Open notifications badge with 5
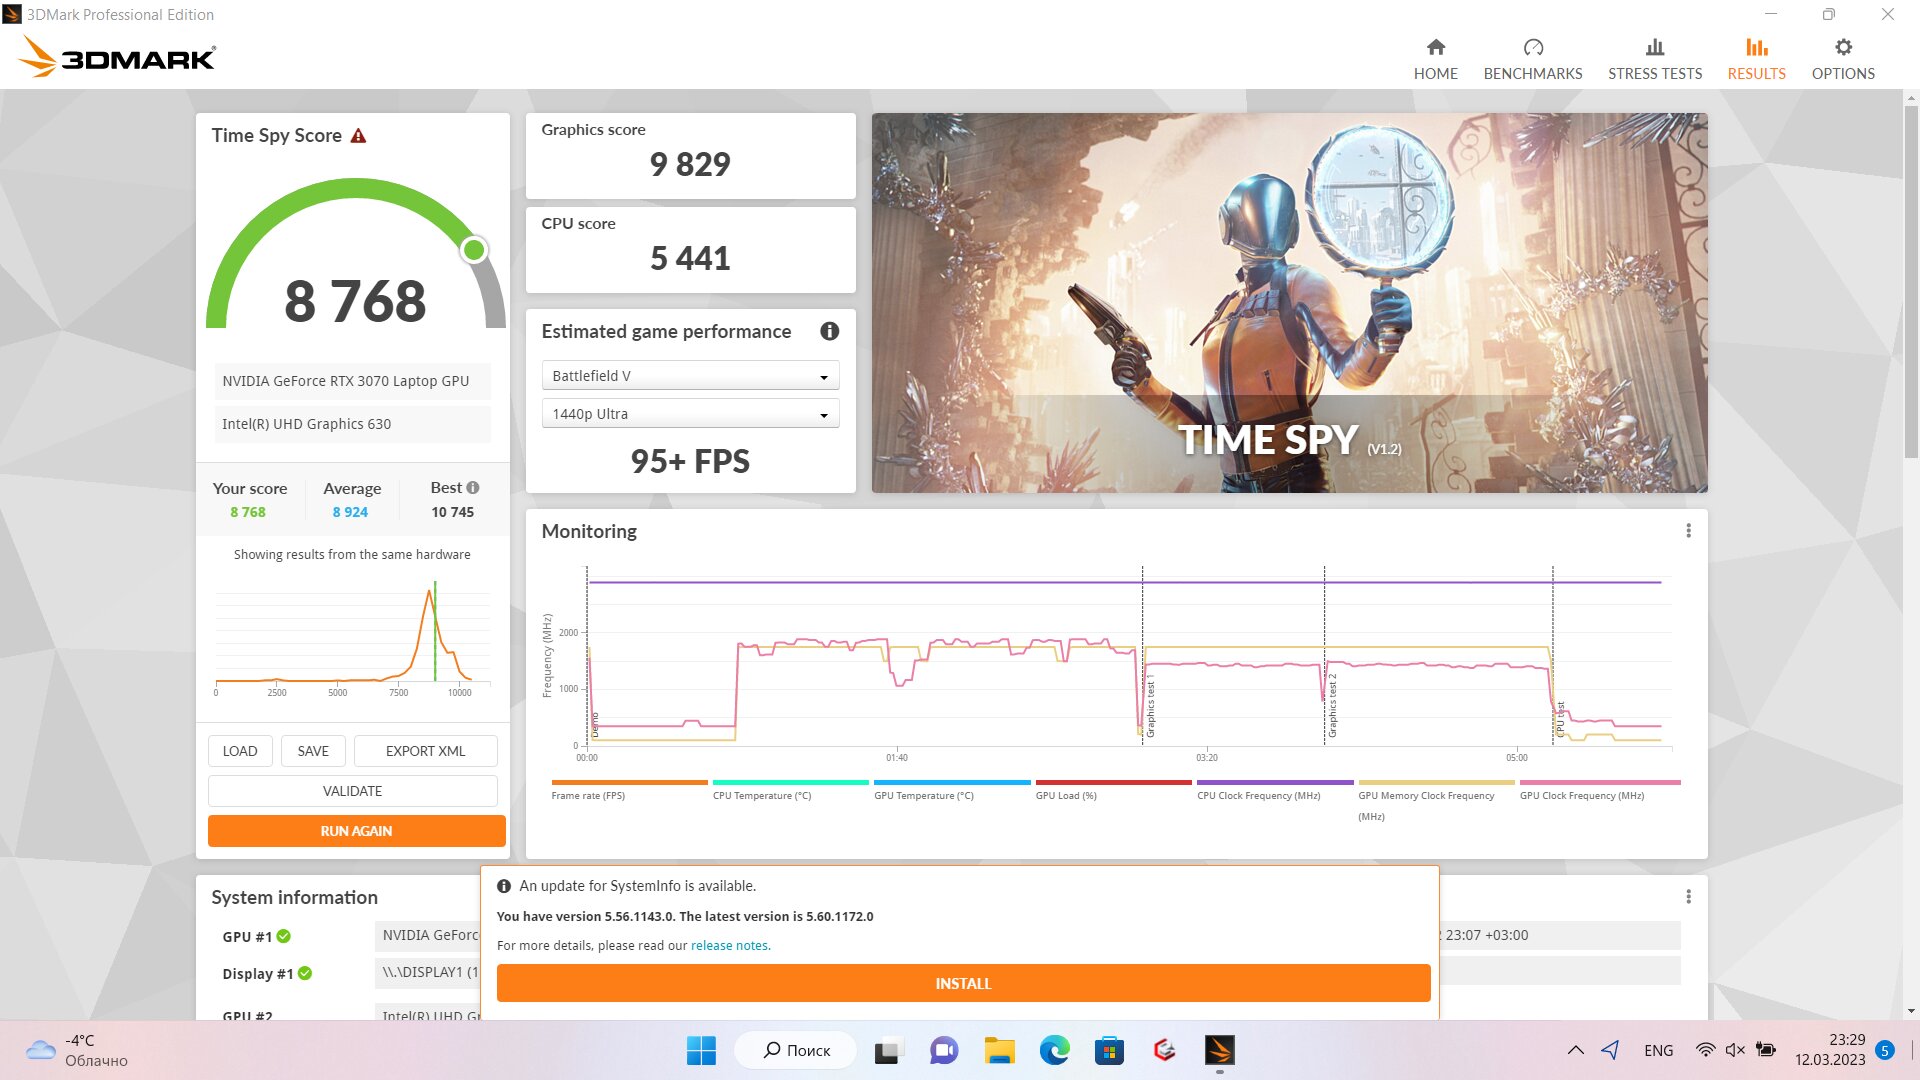 (1885, 1050)
